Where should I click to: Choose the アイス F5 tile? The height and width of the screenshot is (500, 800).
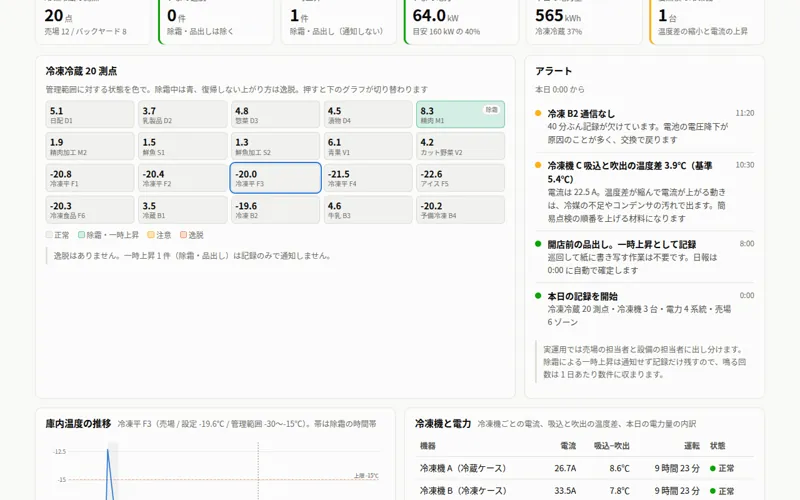(461, 178)
